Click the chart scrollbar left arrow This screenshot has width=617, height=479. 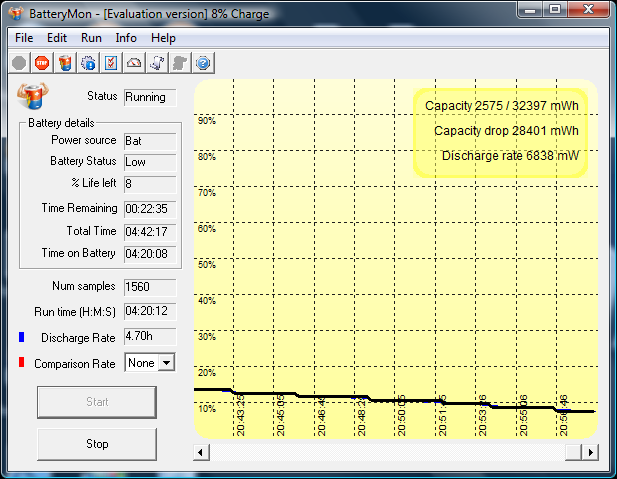click(x=201, y=453)
